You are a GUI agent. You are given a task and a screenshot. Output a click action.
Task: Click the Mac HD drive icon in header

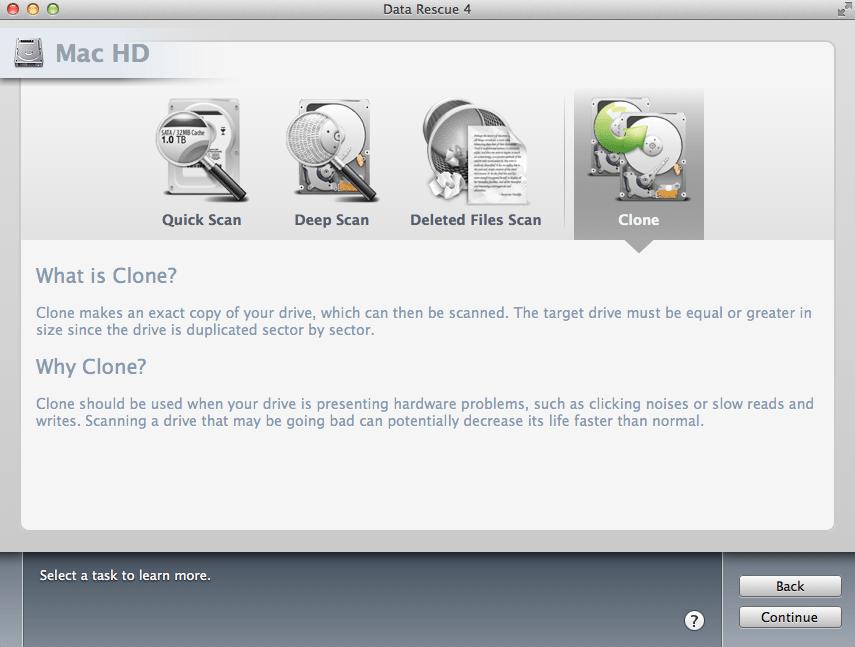click(x=28, y=52)
